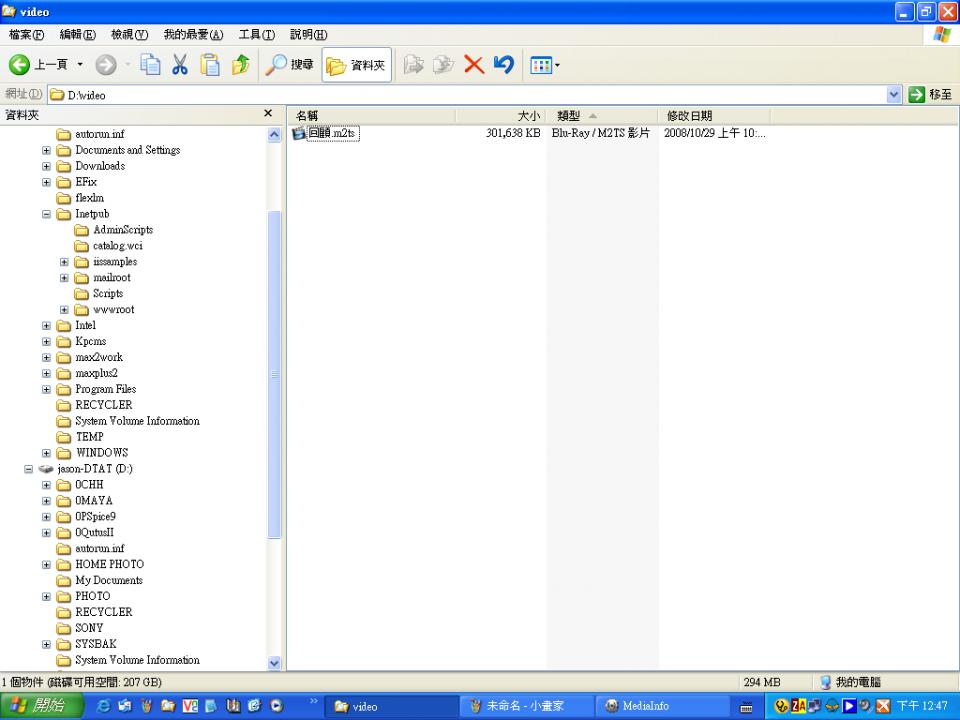Viewport: 960px width, 720px height.
Task: Sort by the 類型 column header
Action: [601, 116]
